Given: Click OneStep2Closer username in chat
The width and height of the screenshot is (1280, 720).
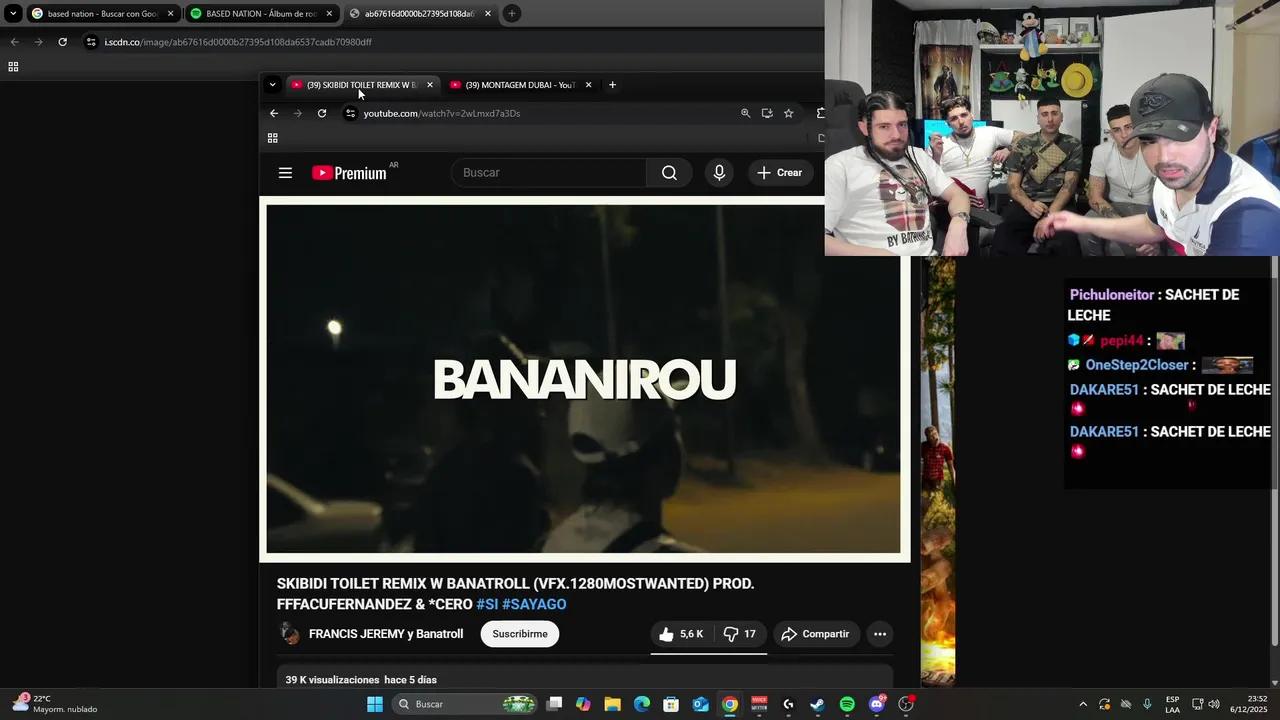Looking at the screenshot, I should (x=1137, y=365).
